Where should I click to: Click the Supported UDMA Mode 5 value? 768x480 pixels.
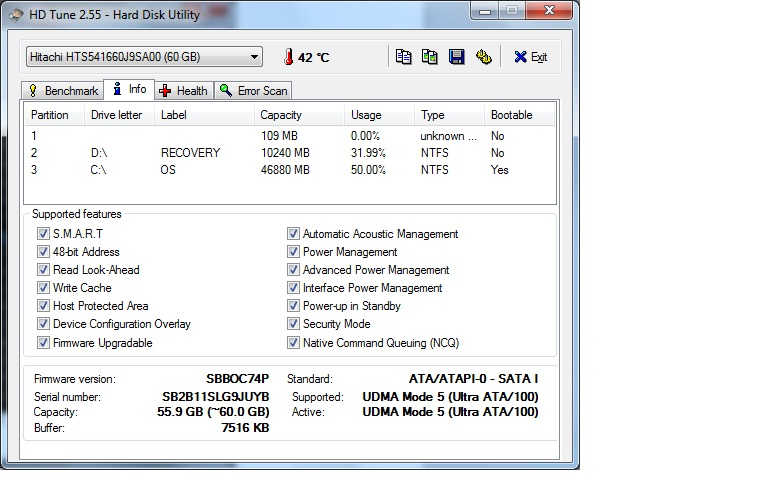pyautogui.click(x=450, y=397)
